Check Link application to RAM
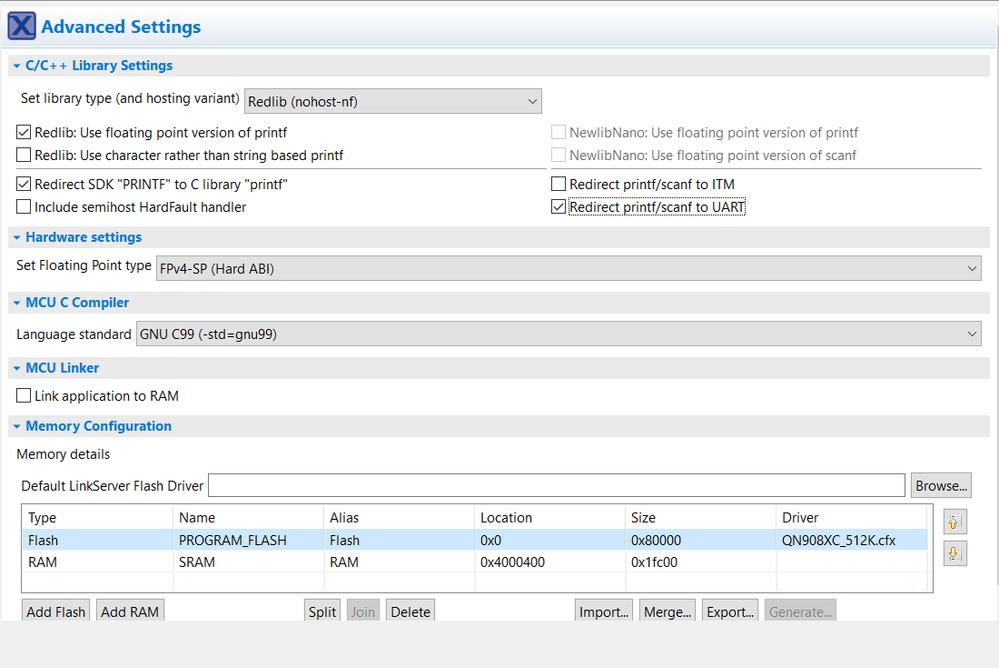999x668 pixels. pyautogui.click(x=24, y=396)
